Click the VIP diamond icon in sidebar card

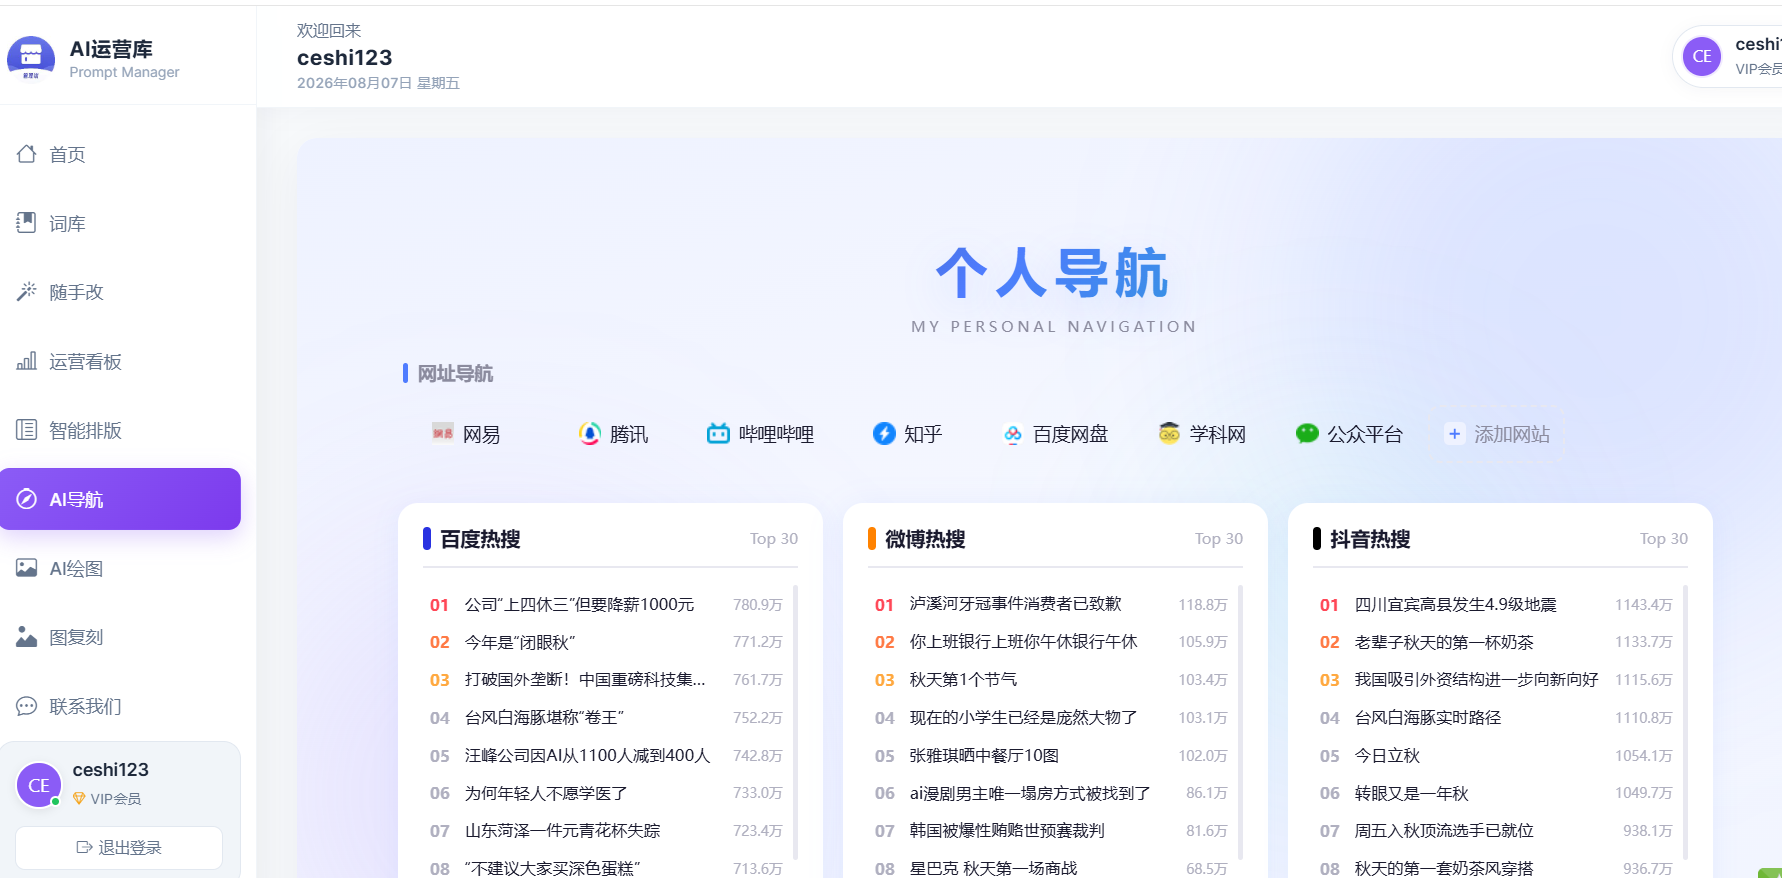pos(79,799)
